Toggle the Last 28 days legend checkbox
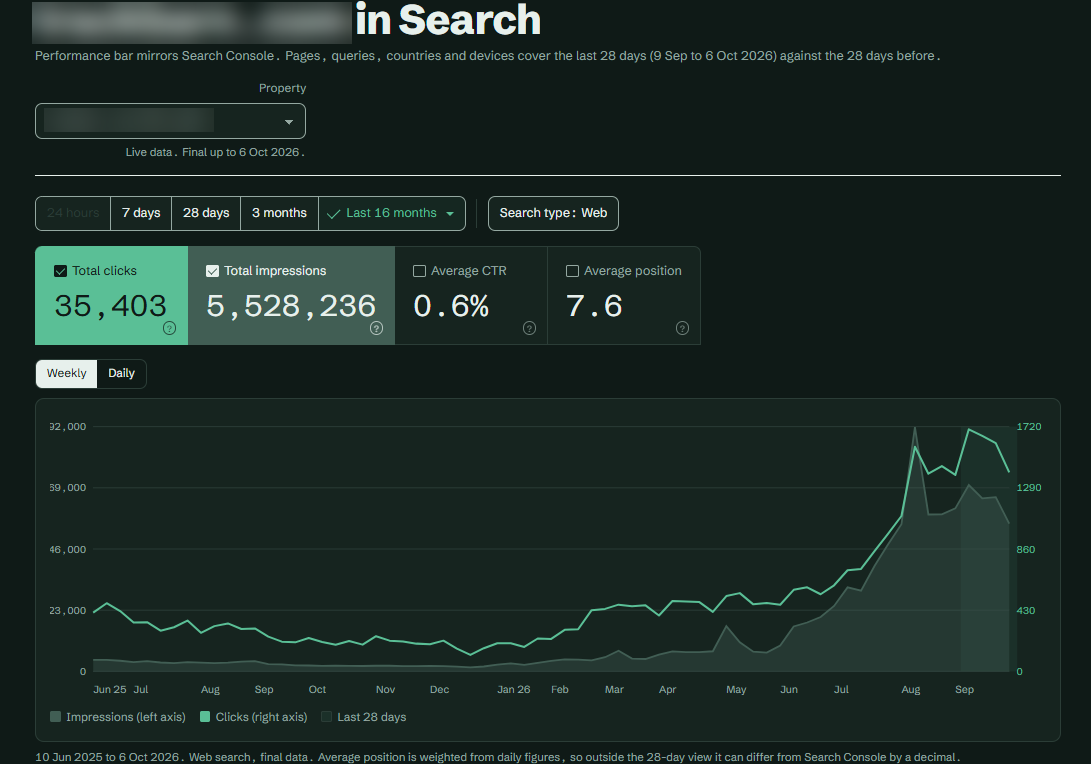 click(x=326, y=717)
